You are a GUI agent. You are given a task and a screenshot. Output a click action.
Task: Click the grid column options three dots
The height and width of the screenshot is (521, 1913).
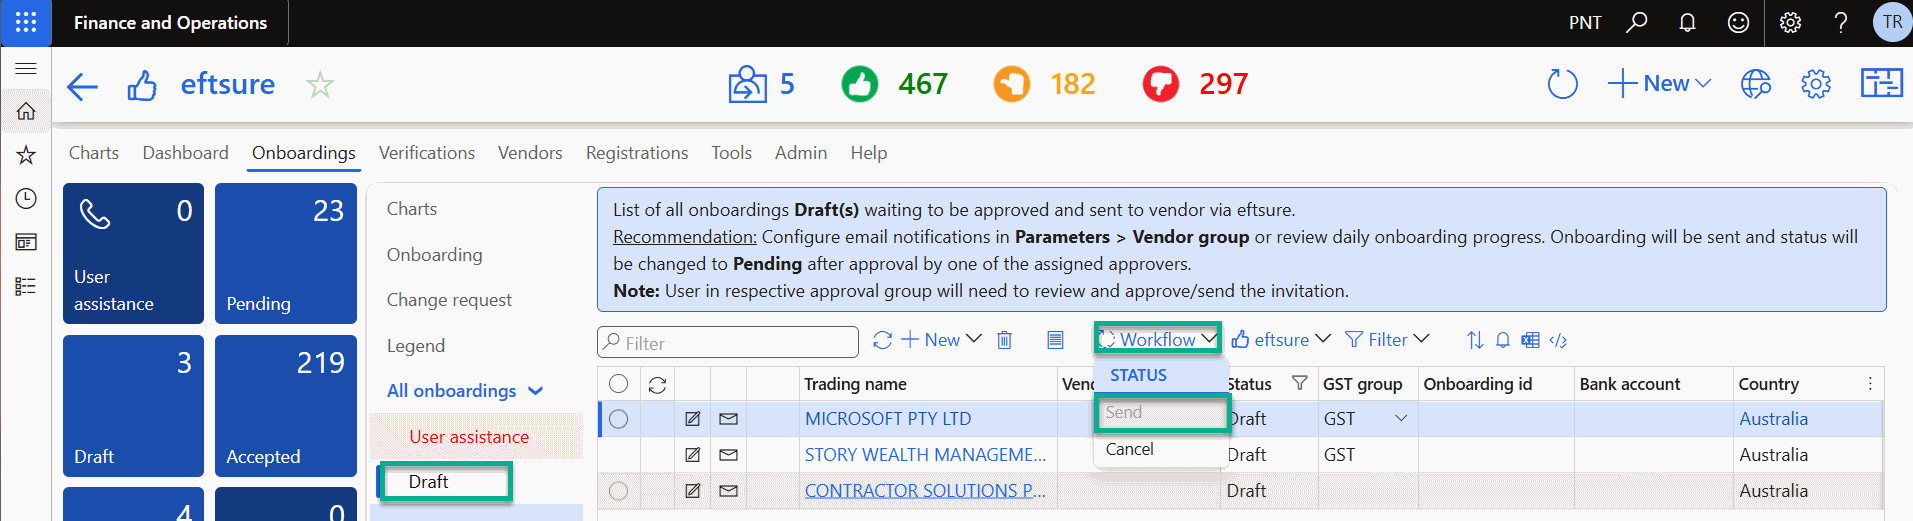(1870, 384)
